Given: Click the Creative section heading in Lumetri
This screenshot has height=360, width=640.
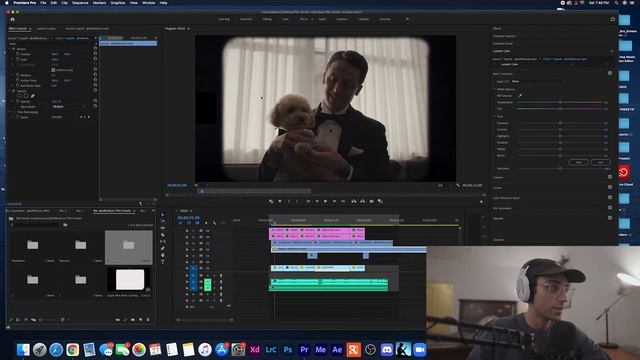Looking at the screenshot, I should pos(498,177).
